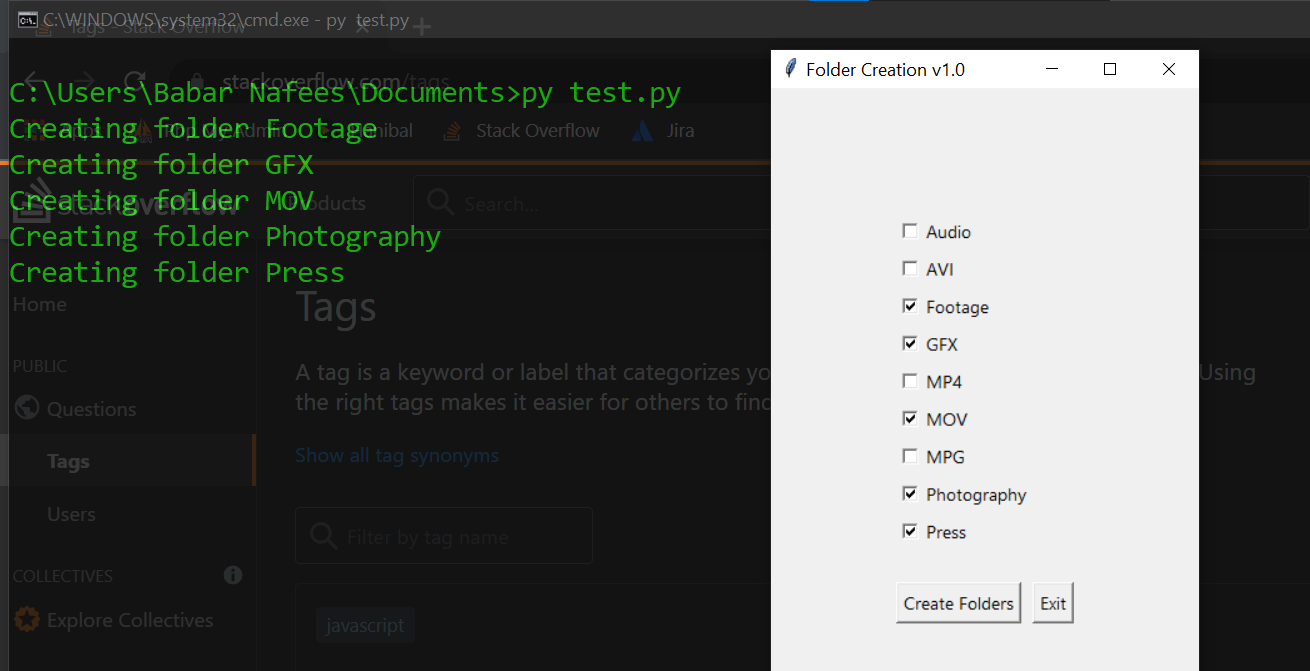Viewport: 1310px width, 671px height.
Task: Disable the MOV checkbox
Action: point(909,419)
